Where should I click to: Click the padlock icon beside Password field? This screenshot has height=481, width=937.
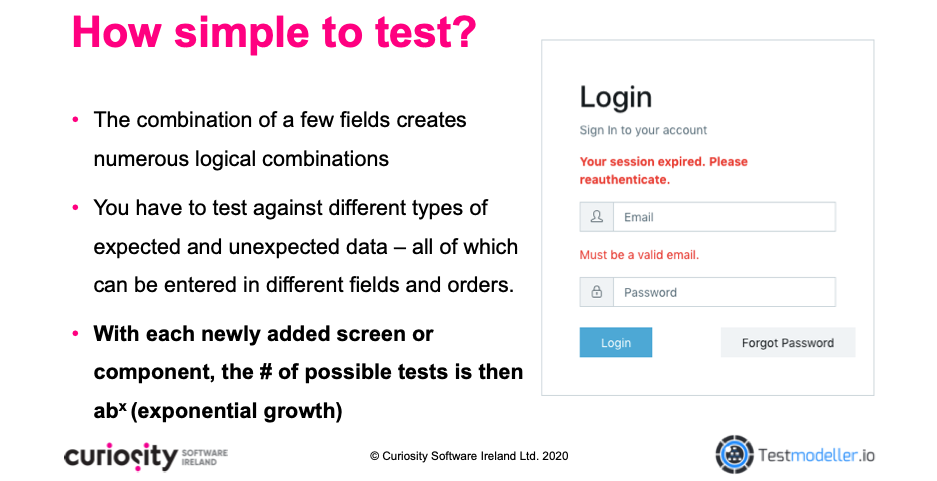click(x=596, y=292)
